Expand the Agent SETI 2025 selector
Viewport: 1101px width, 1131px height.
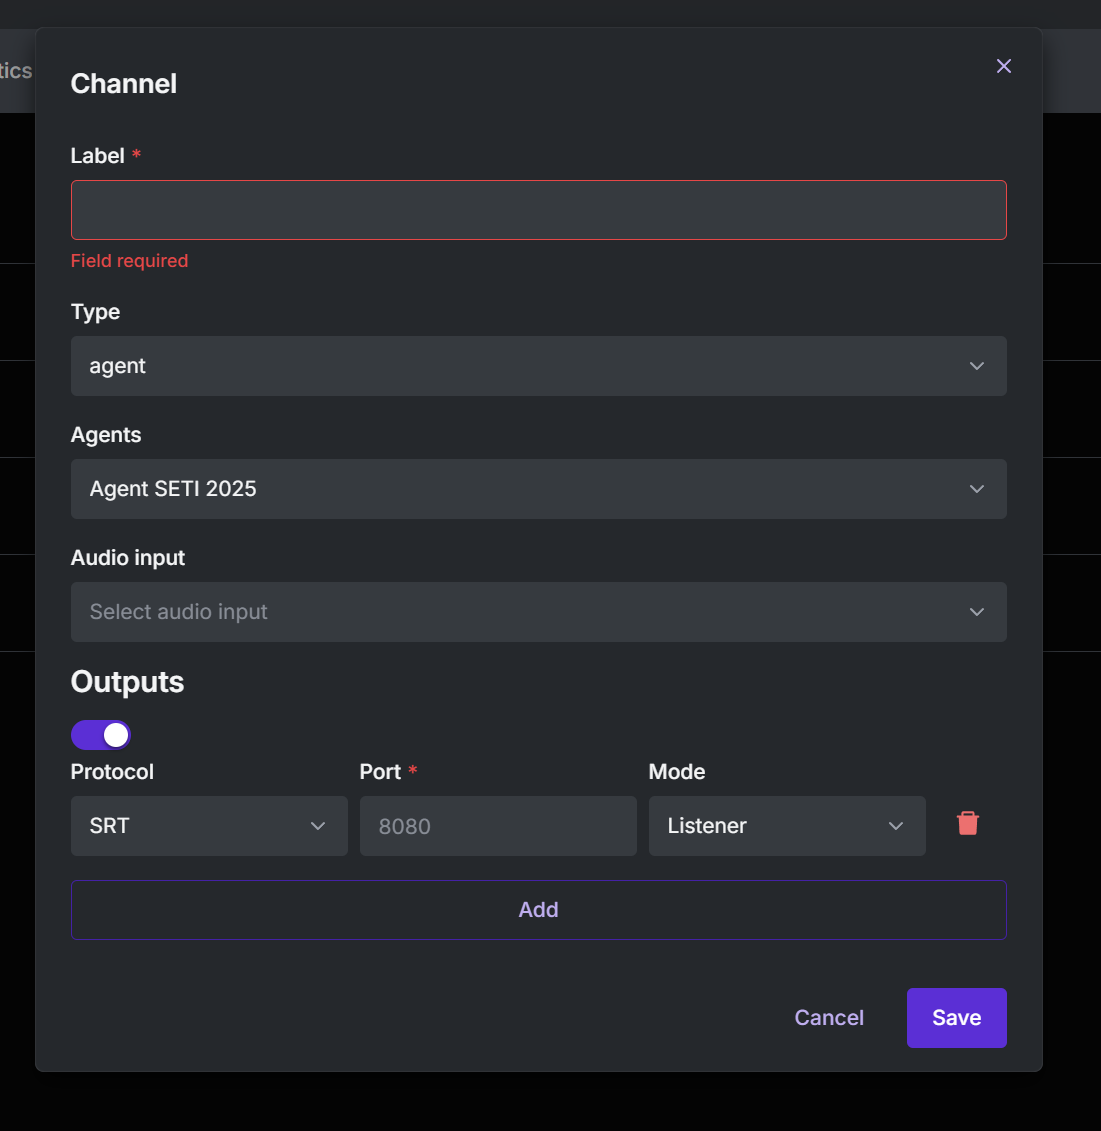point(539,489)
